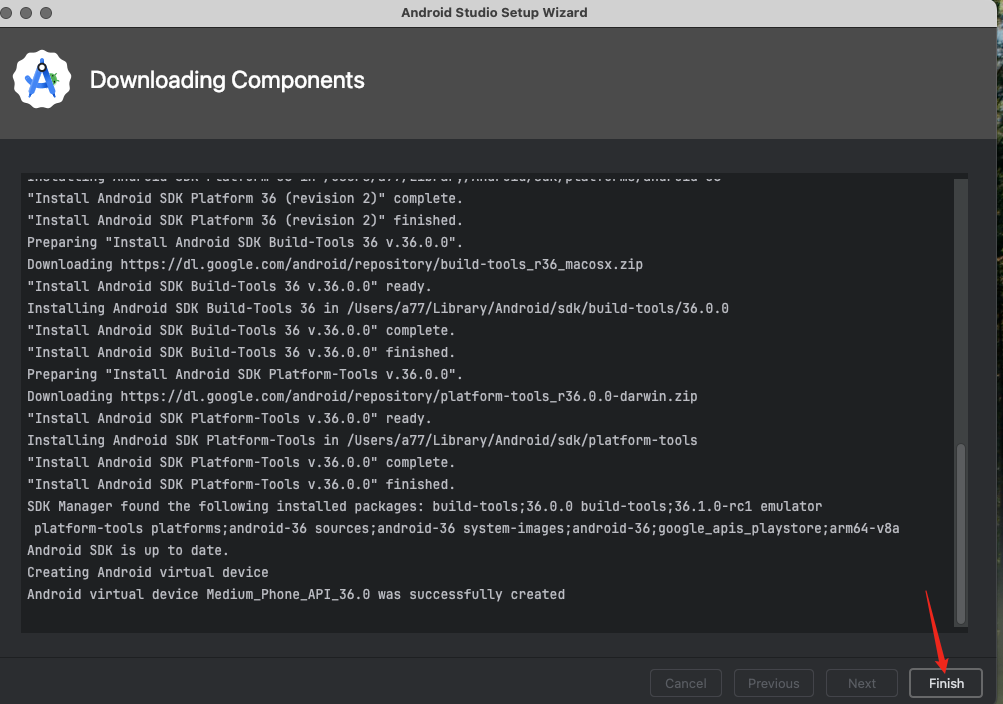This screenshot has width=1003, height=704.
Task: Click the 'Platform-Tools v.36.0.0 finished' line
Action: (x=241, y=485)
